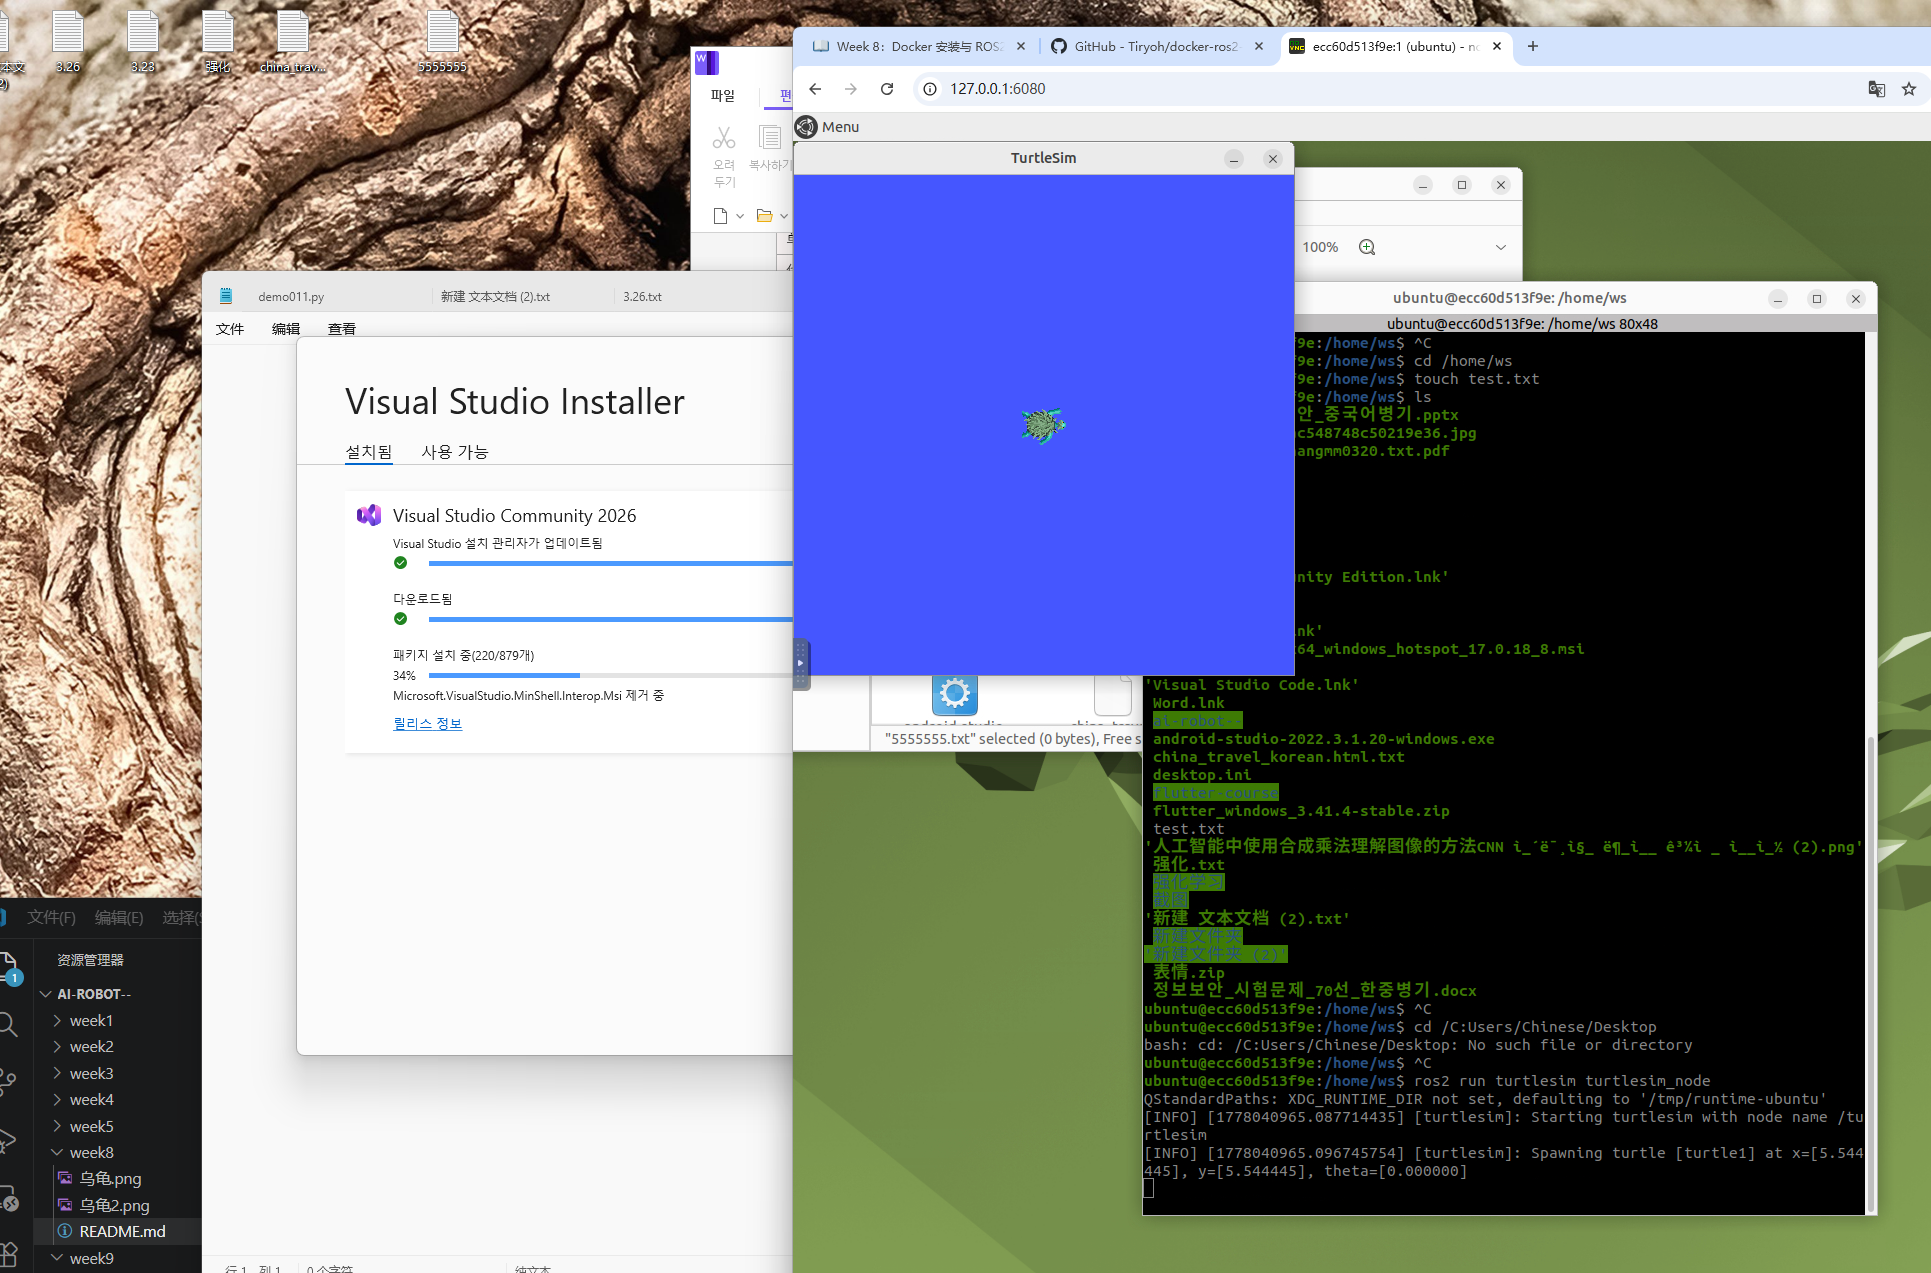Click the turtle in the TurtleSim window

(x=1043, y=425)
